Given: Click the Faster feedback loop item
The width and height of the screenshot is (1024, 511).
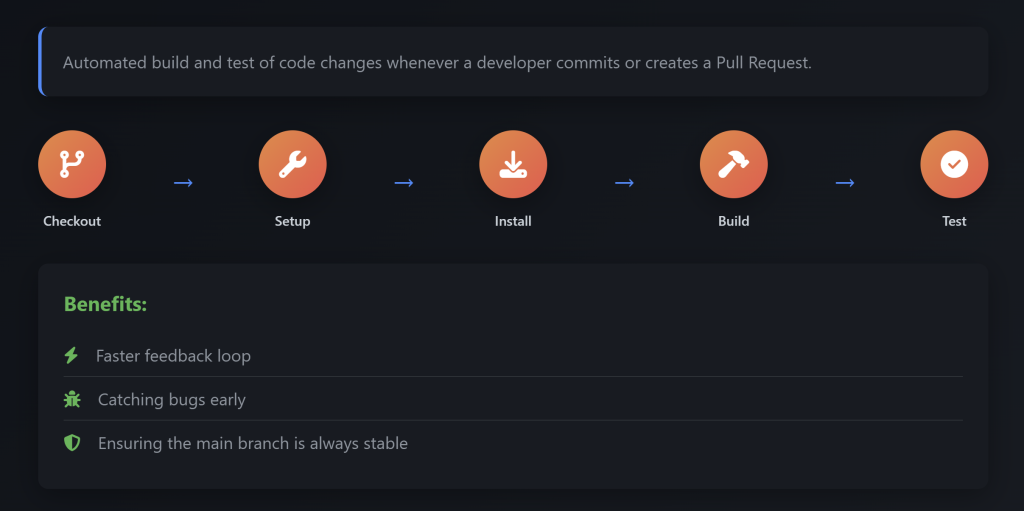Looking at the screenshot, I should 173,356.
